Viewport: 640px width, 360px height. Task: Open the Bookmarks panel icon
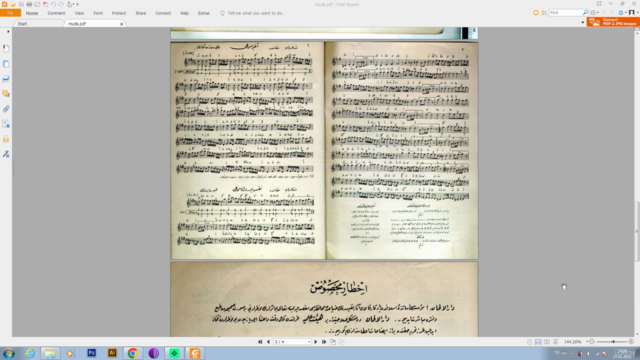click(6, 49)
